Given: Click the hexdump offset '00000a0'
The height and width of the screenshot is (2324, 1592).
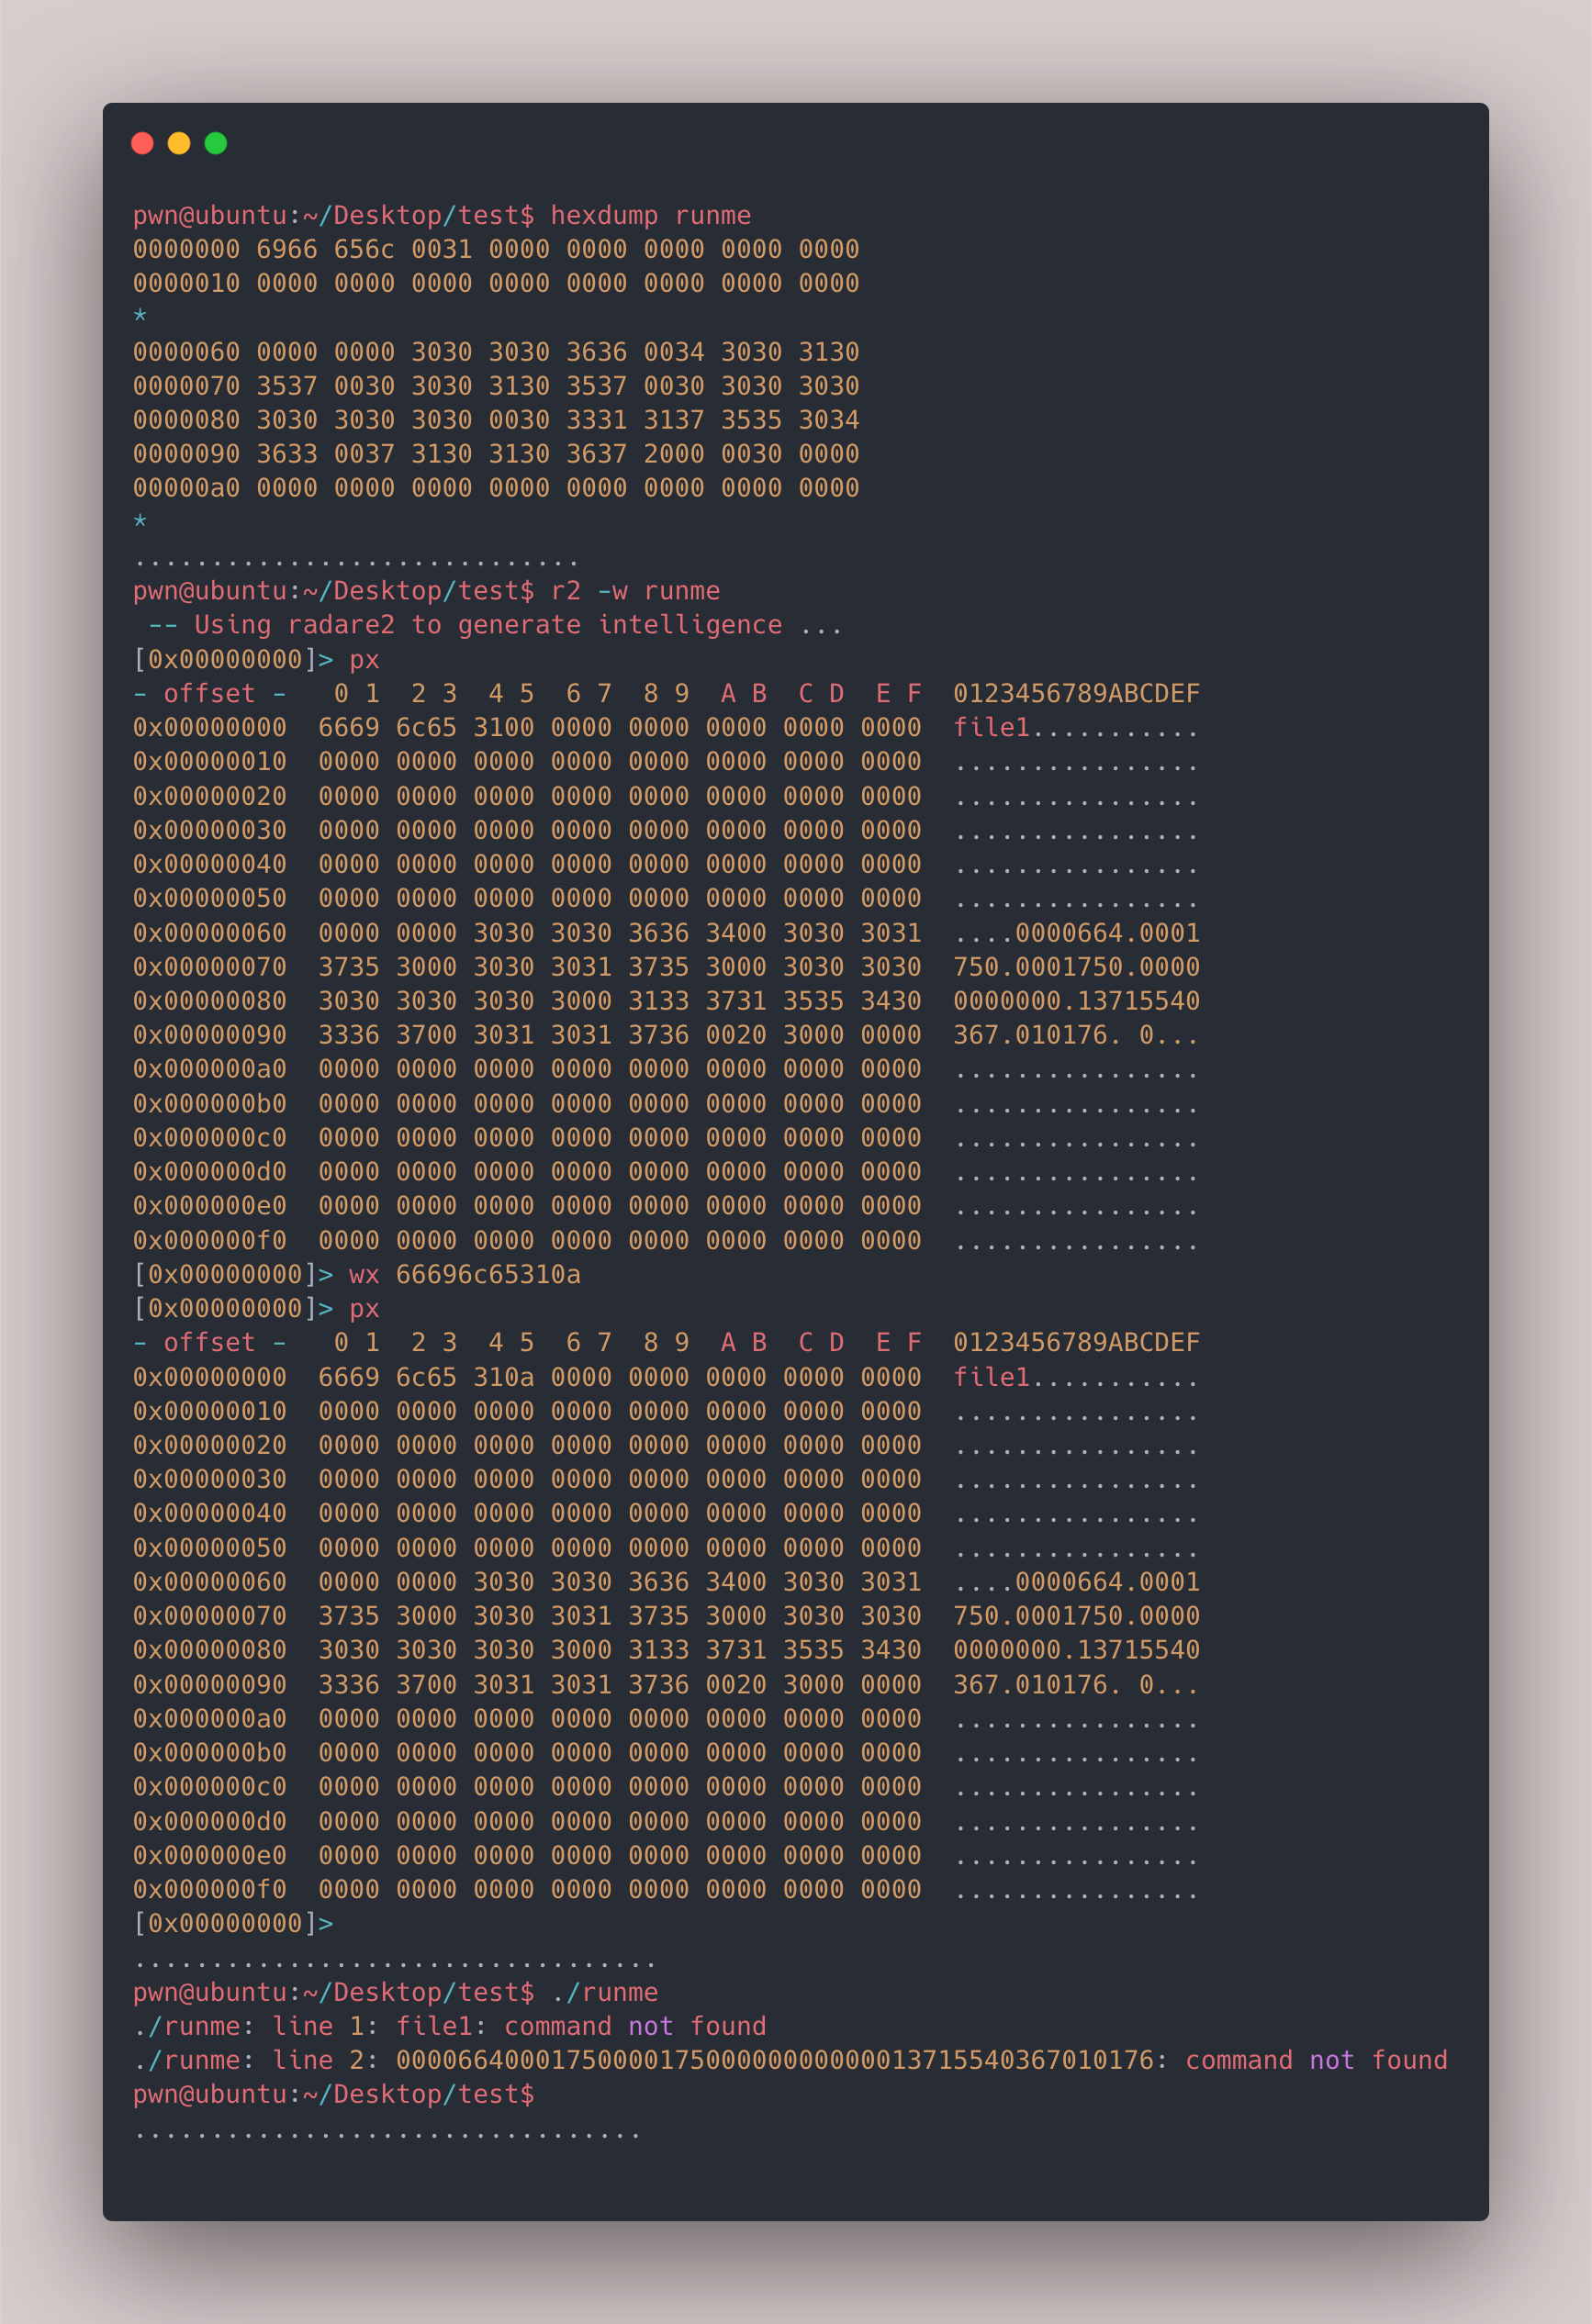Looking at the screenshot, I should pyautogui.click(x=186, y=488).
